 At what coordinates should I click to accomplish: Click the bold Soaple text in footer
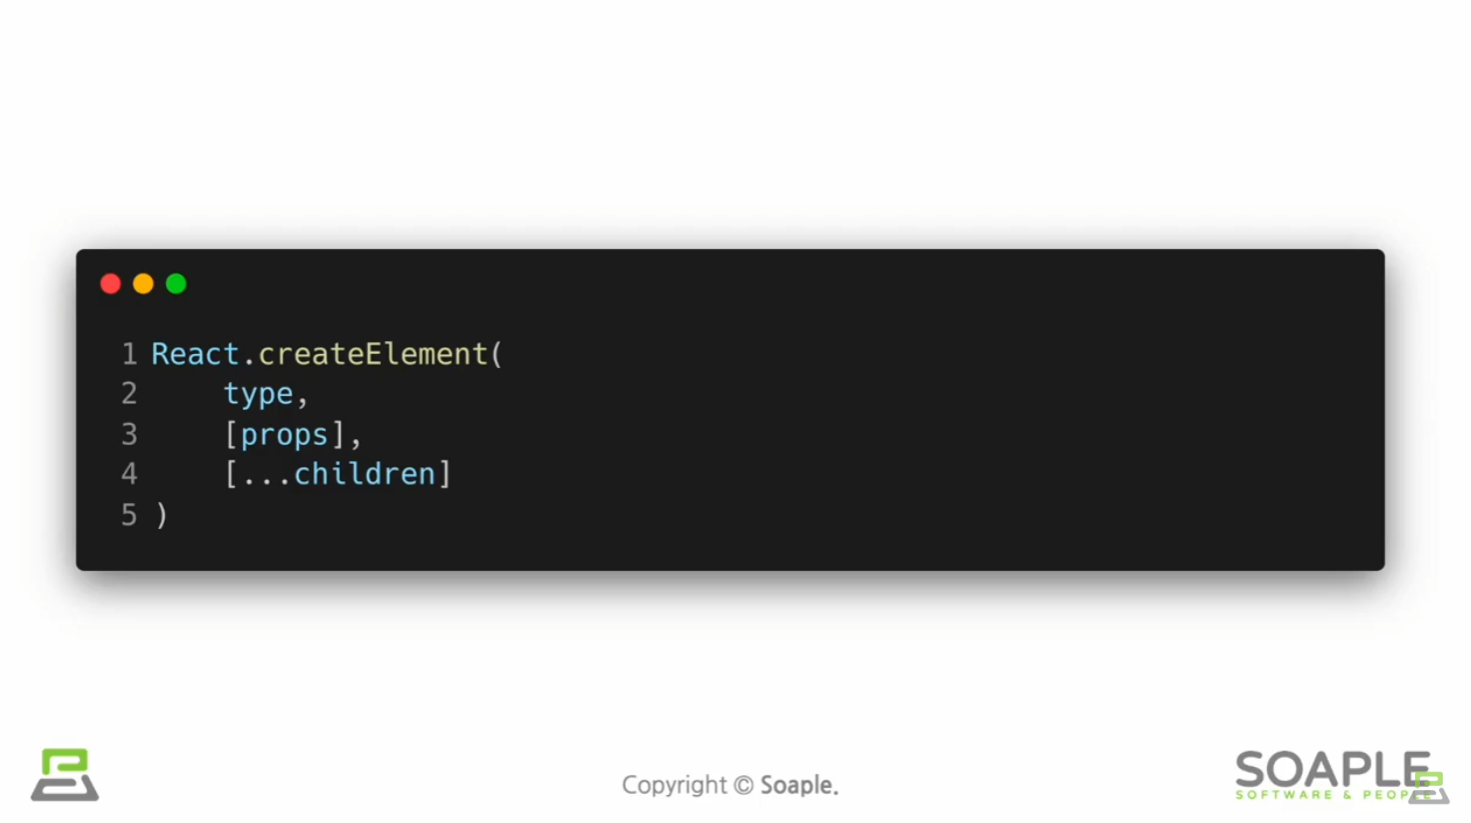click(x=799, y=785)
